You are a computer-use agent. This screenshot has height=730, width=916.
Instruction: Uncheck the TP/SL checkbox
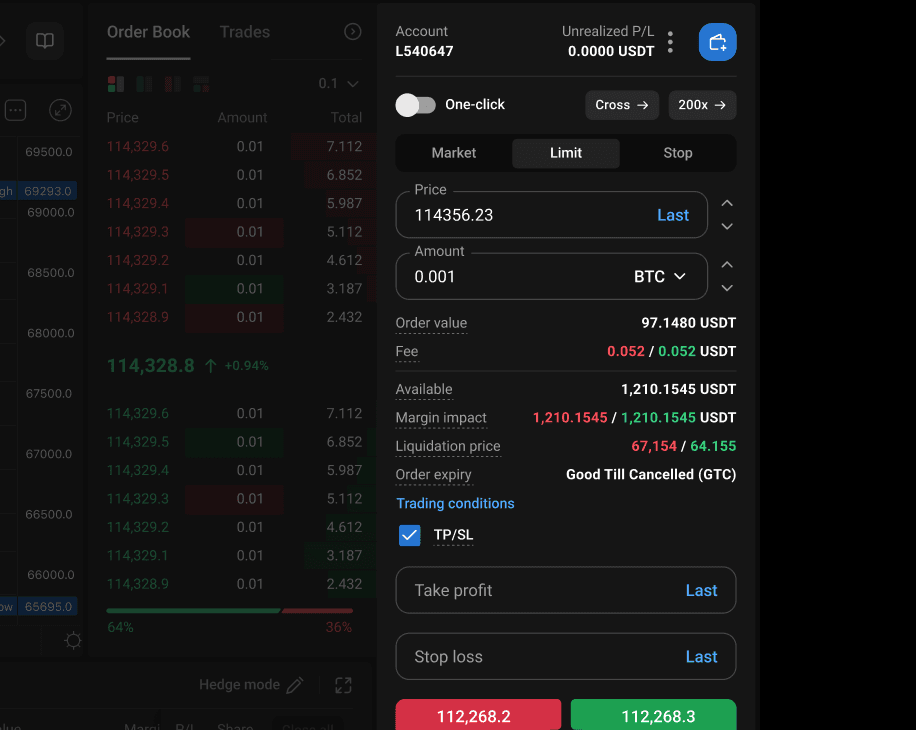pyautogui.click(x=409, y=535)
